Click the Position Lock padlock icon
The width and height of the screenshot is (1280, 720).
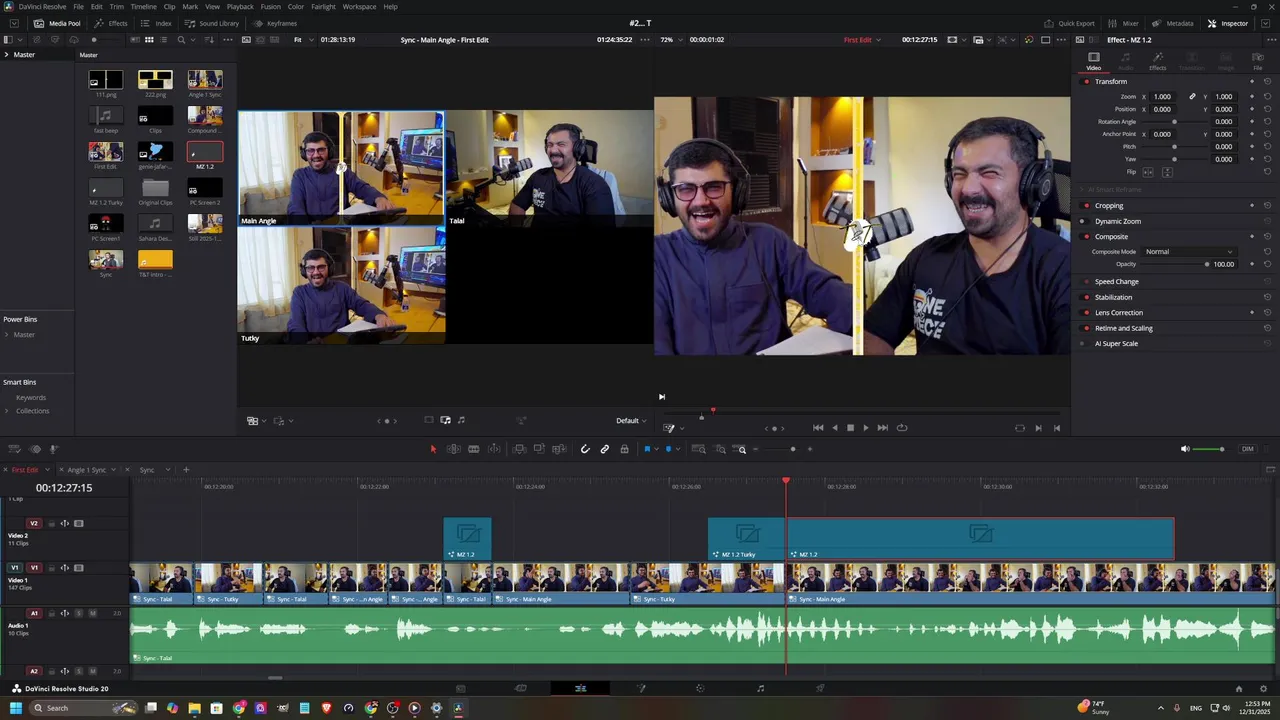tap(624, 449)
